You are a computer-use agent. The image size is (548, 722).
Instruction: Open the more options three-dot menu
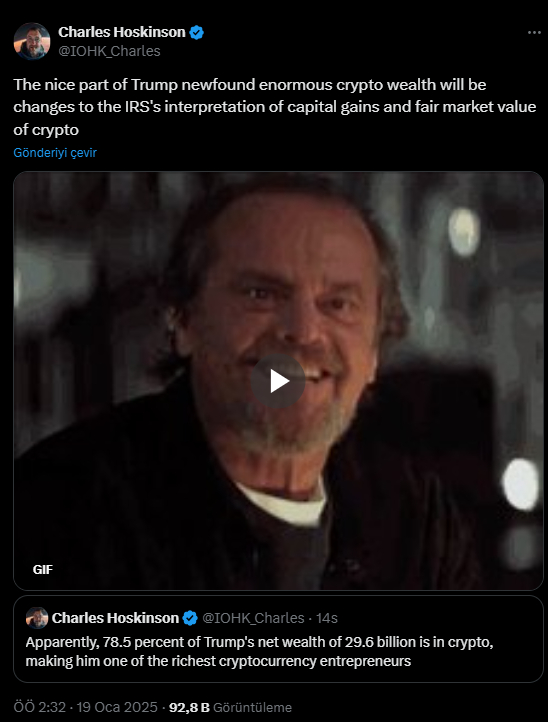pyautogui.click(x=534, y=33)
